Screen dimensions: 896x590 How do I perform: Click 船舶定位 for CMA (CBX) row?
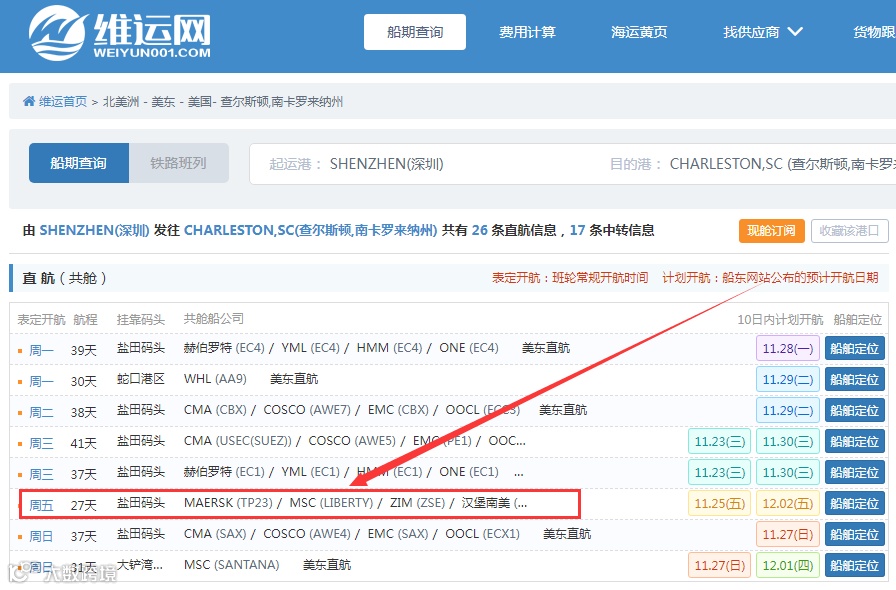pyautogui.click(x=855, y=410)
